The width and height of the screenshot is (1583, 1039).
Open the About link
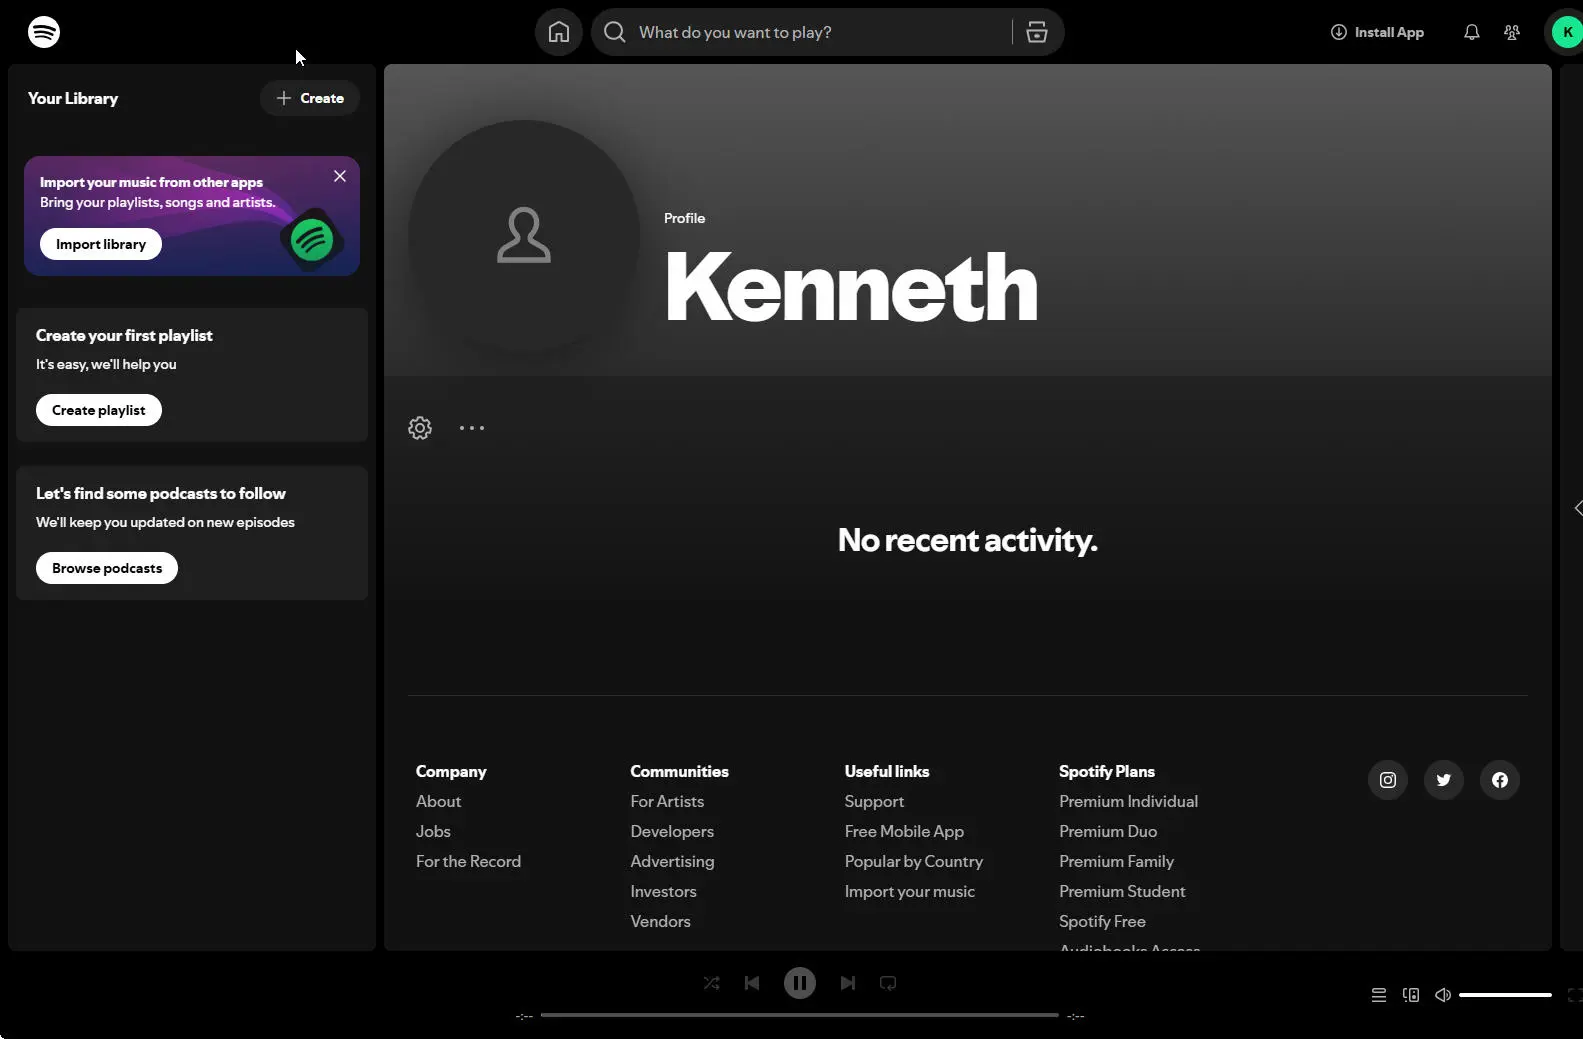click(438, 802)
